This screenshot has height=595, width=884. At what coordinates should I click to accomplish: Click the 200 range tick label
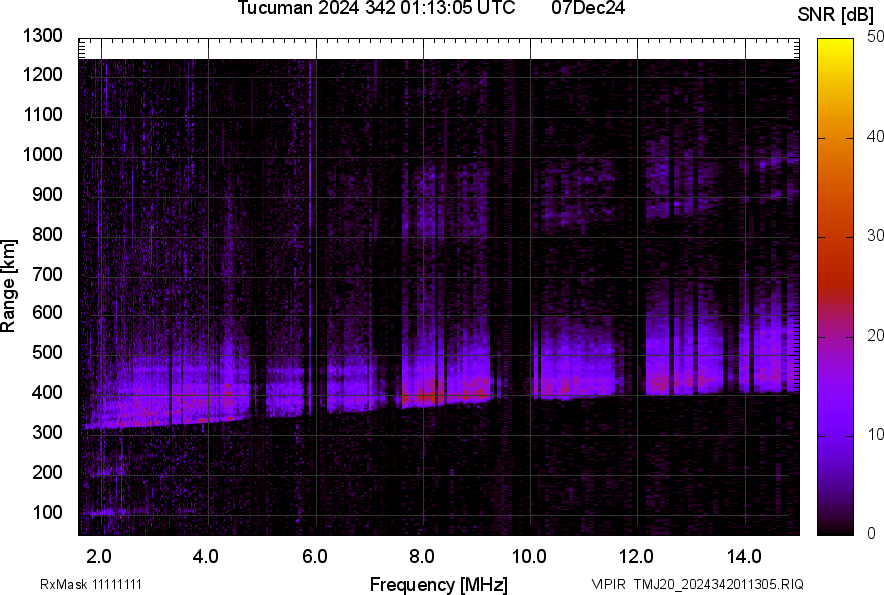pyautogui.click(x=47, y=471)
